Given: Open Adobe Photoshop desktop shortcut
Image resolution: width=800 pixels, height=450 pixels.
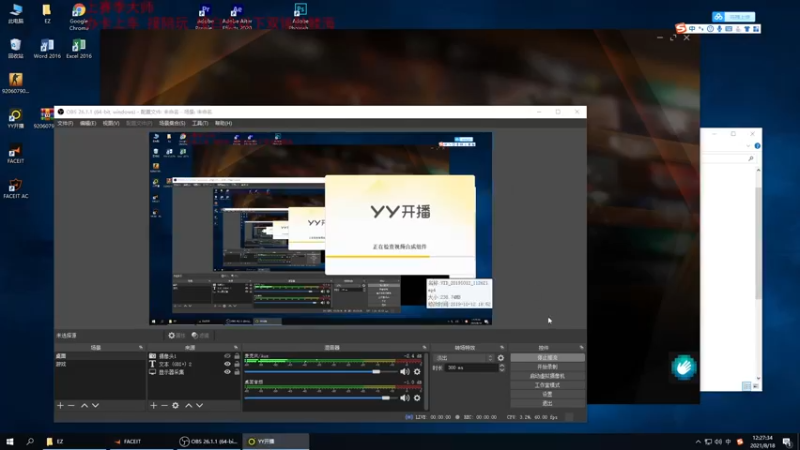Looking at the screenshot, I should (299, 16).
